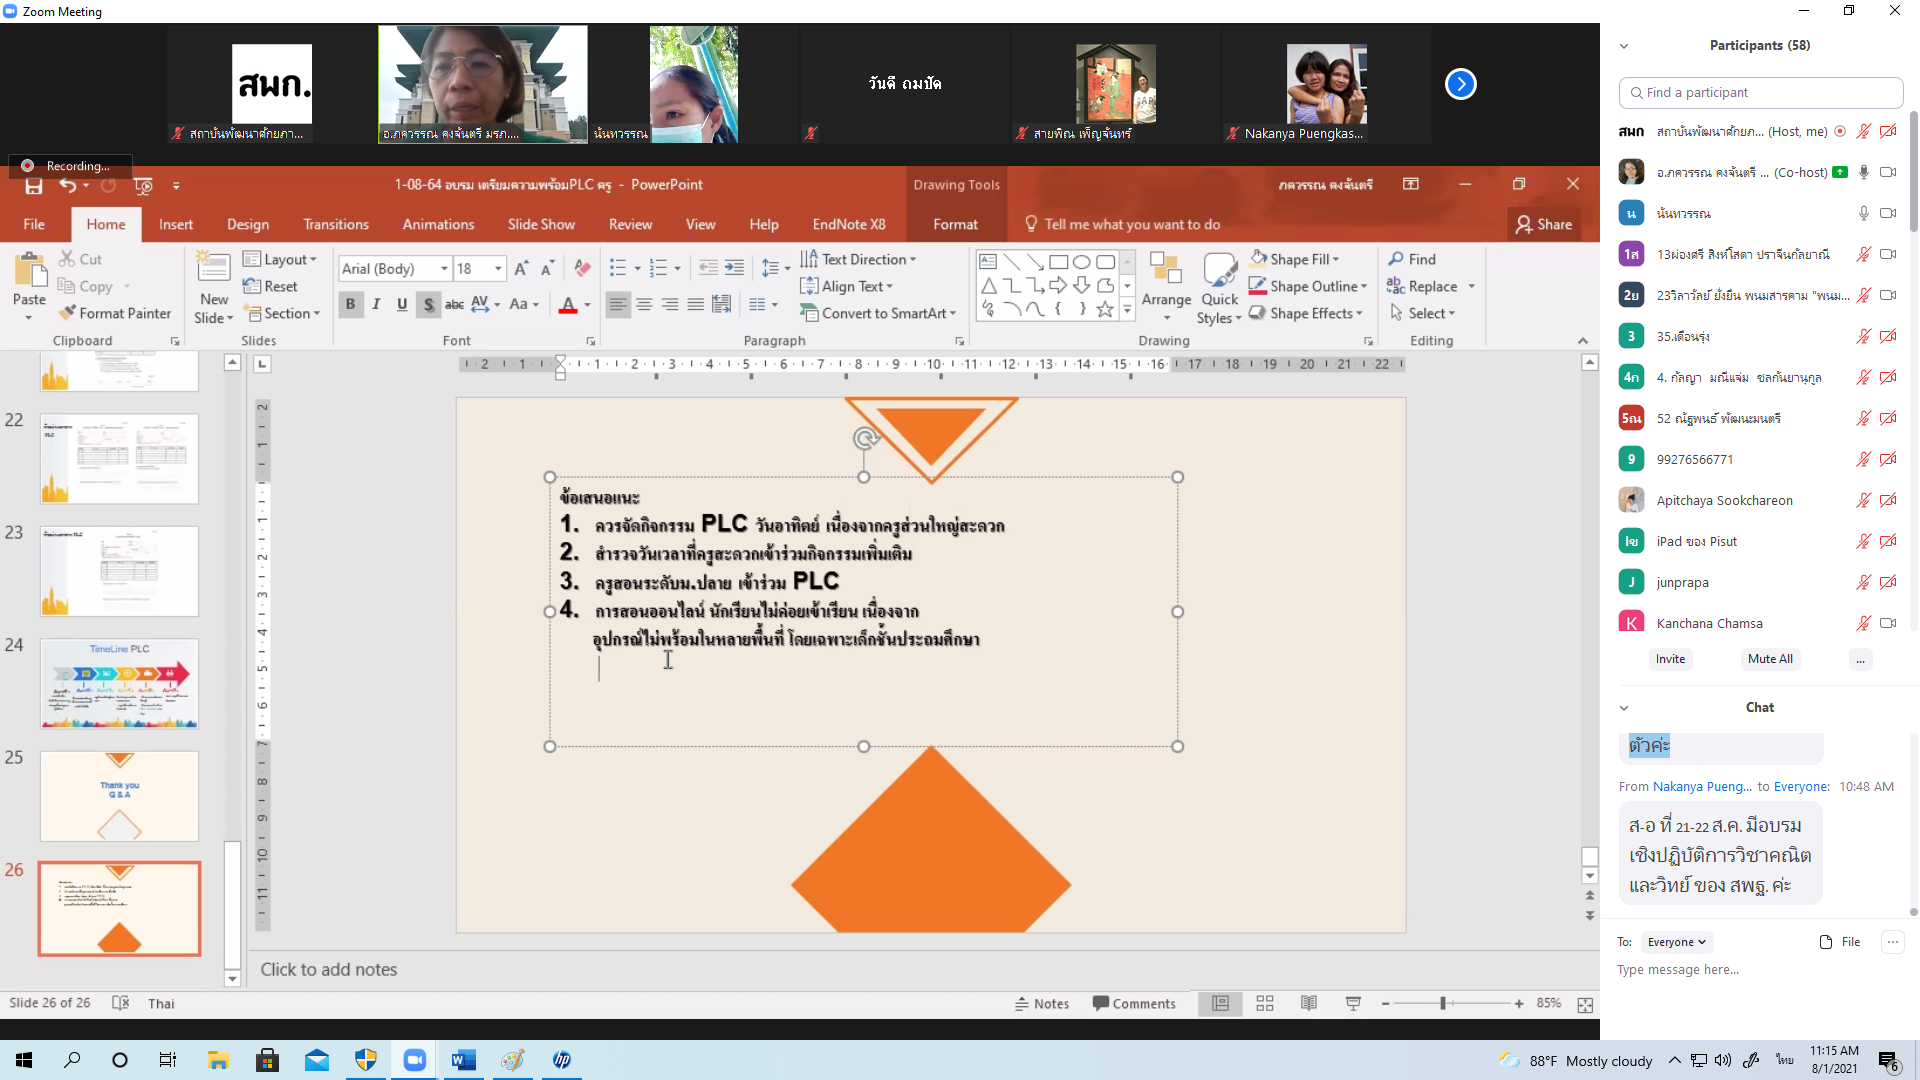Image resolution: width=1920 pixels, height=1080 pixels.
Task: Open File Explorer from the taskbar
Action: tap(218, 1060)
